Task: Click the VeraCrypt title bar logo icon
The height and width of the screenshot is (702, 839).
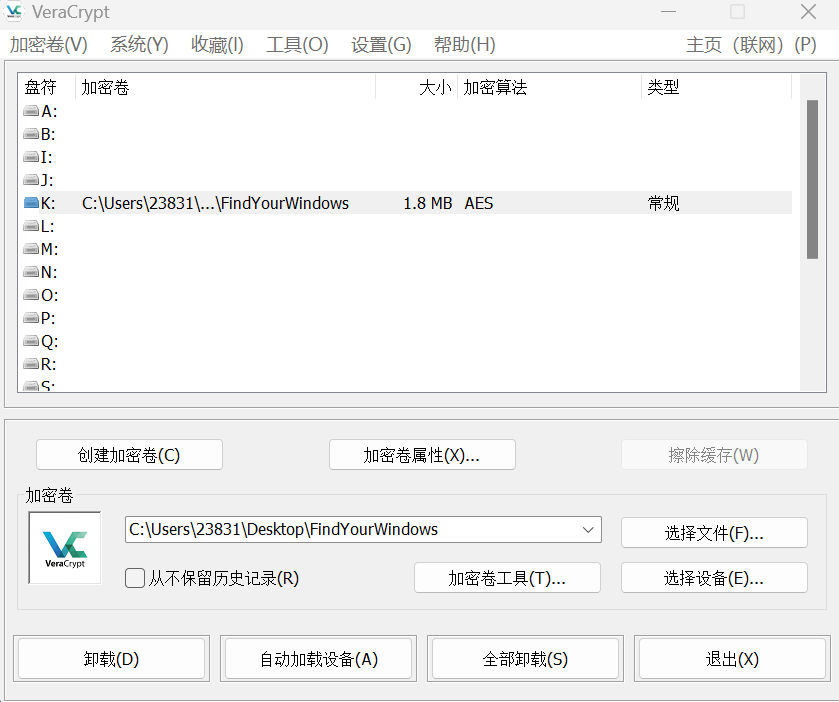Action: click(x=14, y=12)
